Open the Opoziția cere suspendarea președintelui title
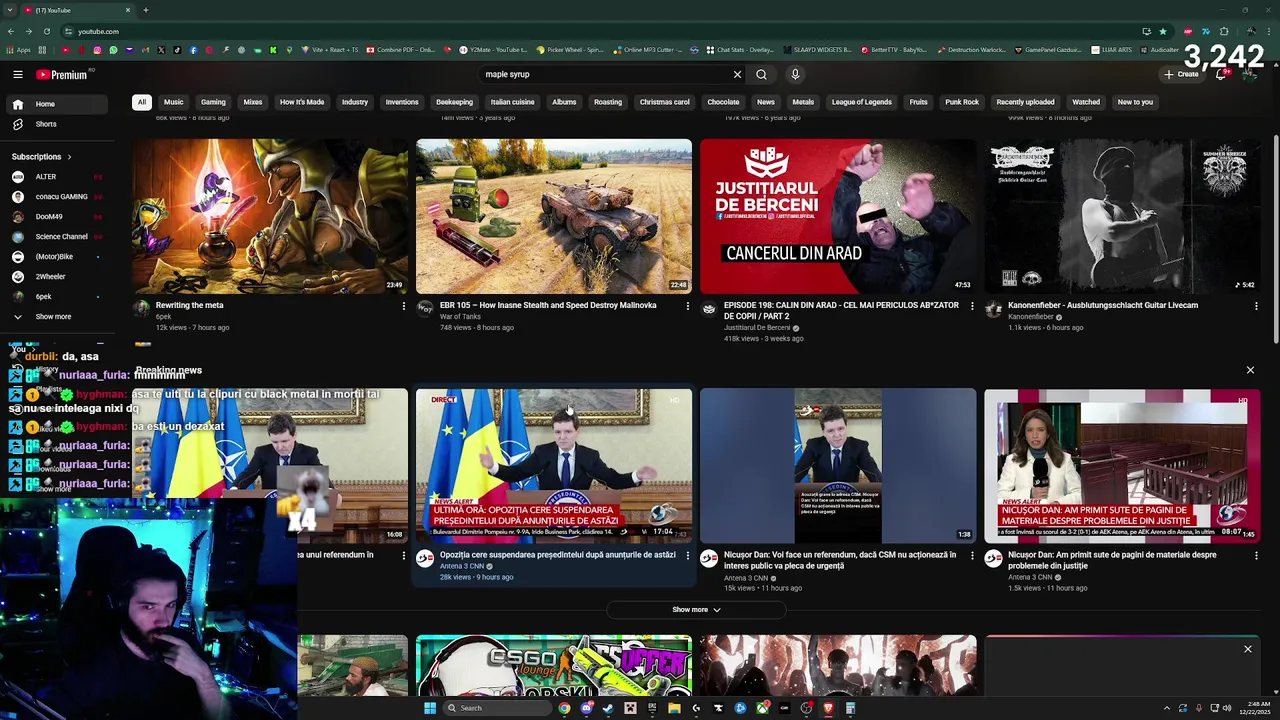Screen dimensions: 1280x720 tap(558, 555)
